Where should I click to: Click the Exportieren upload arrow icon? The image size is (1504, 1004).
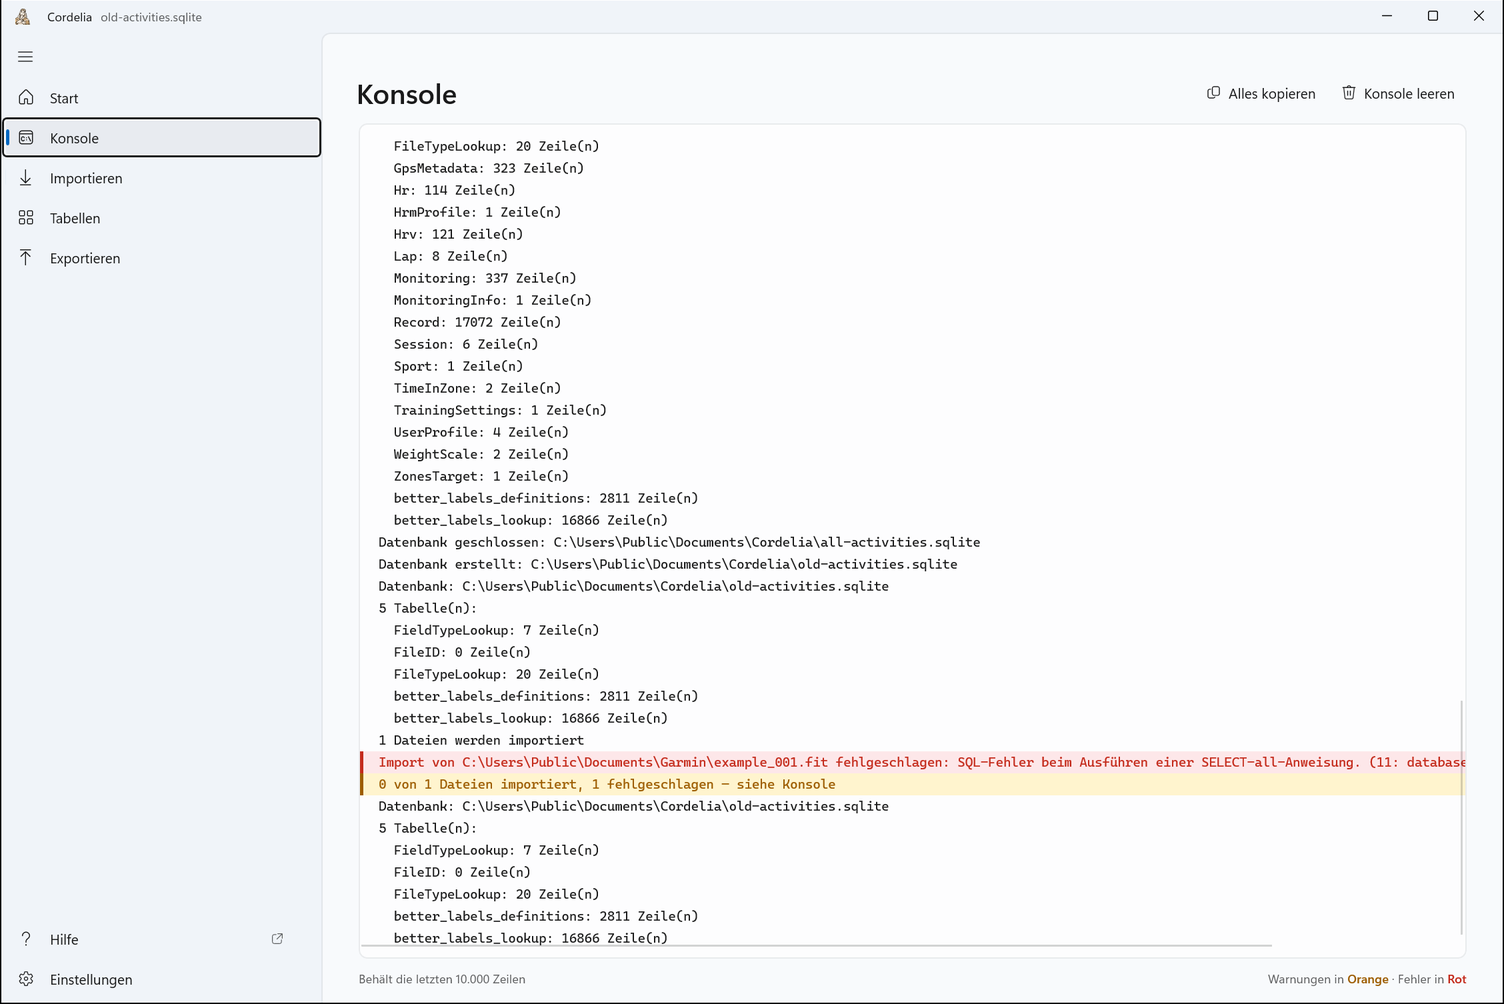[26, 258]
